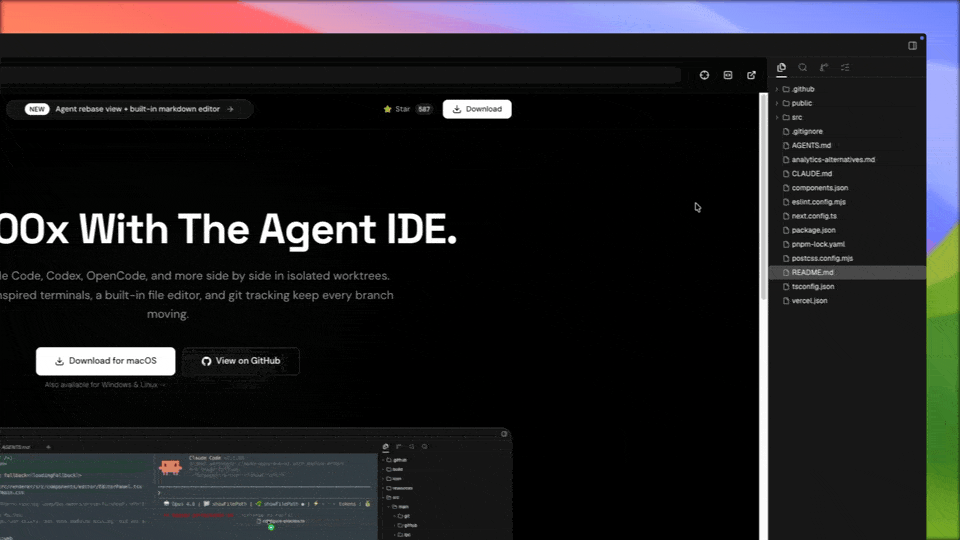960x540 pixels.
Task: Open Also available for Windows & Linux link
Action: [x=105, y=384]
